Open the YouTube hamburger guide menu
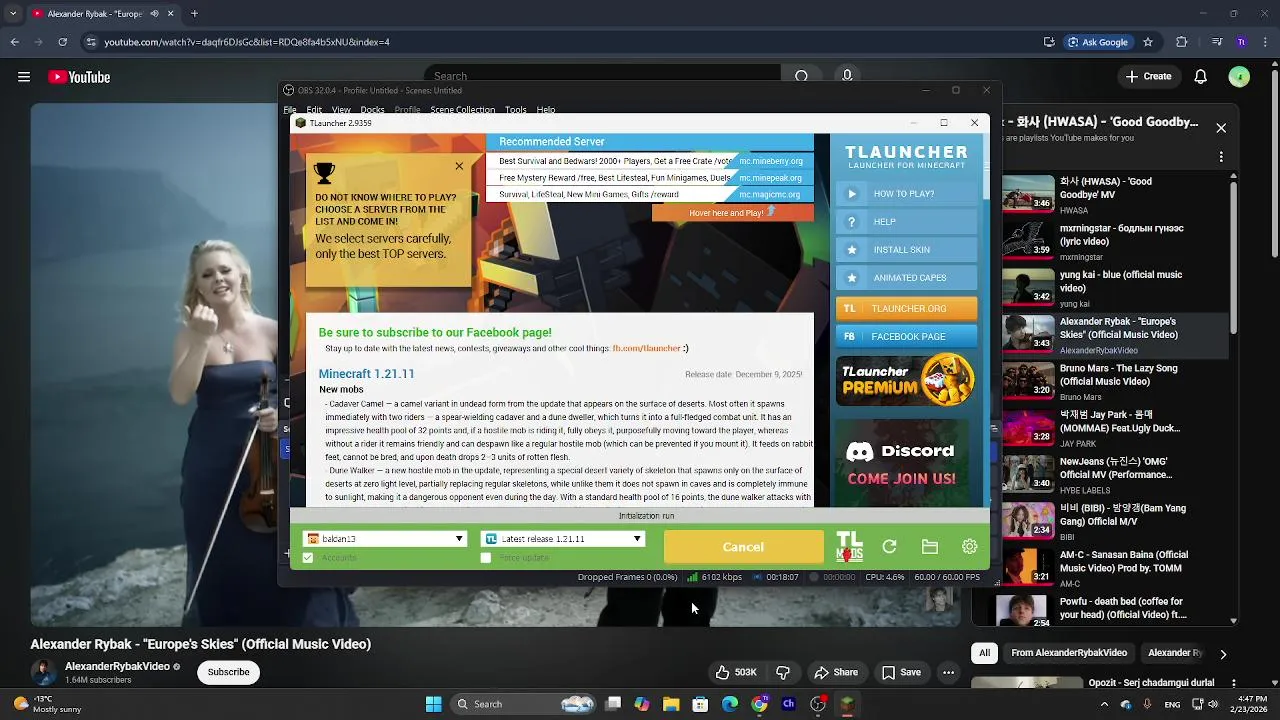This screenshot has width=1280, height=720. [24, 77]
